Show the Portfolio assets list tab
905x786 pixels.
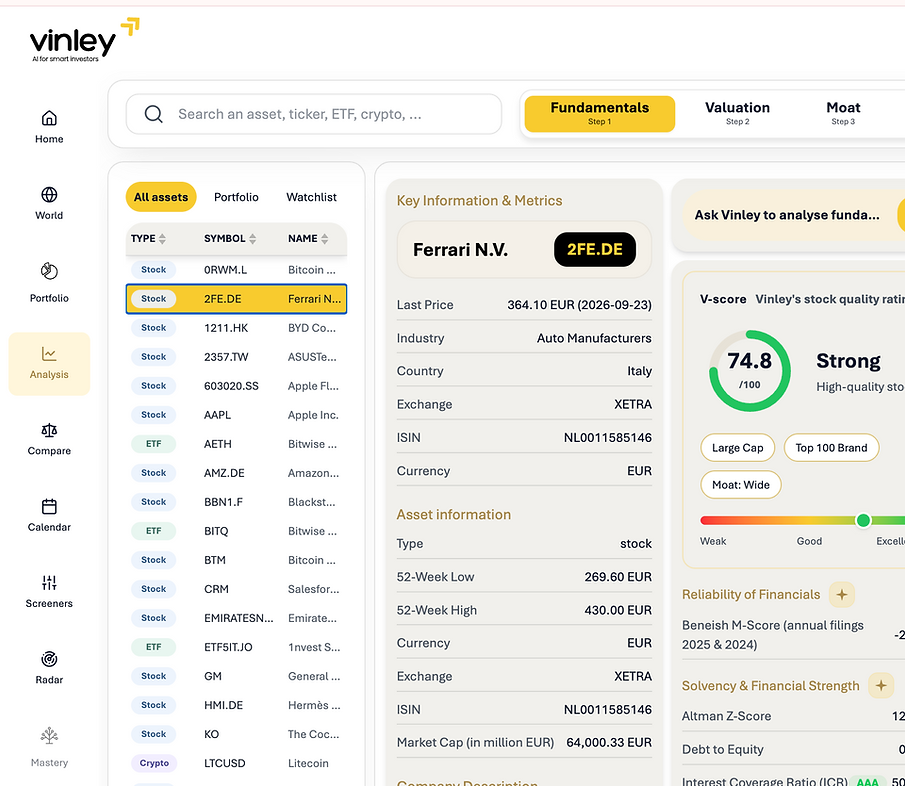click(236, 197)
